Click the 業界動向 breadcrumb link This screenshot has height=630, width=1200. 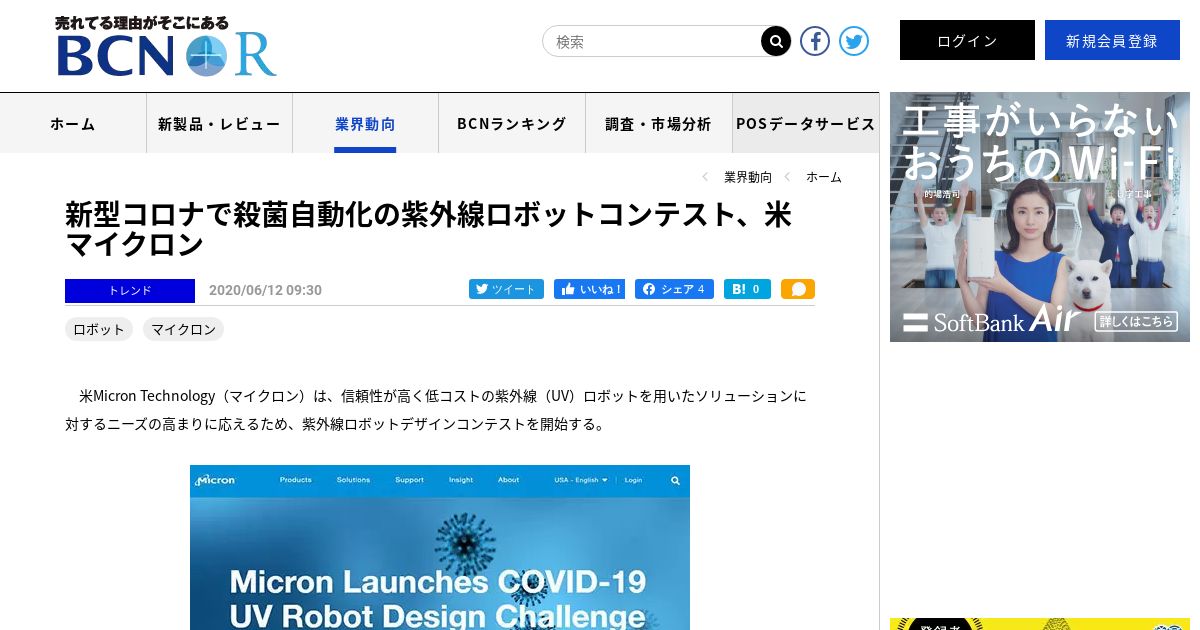pos(748,177)
